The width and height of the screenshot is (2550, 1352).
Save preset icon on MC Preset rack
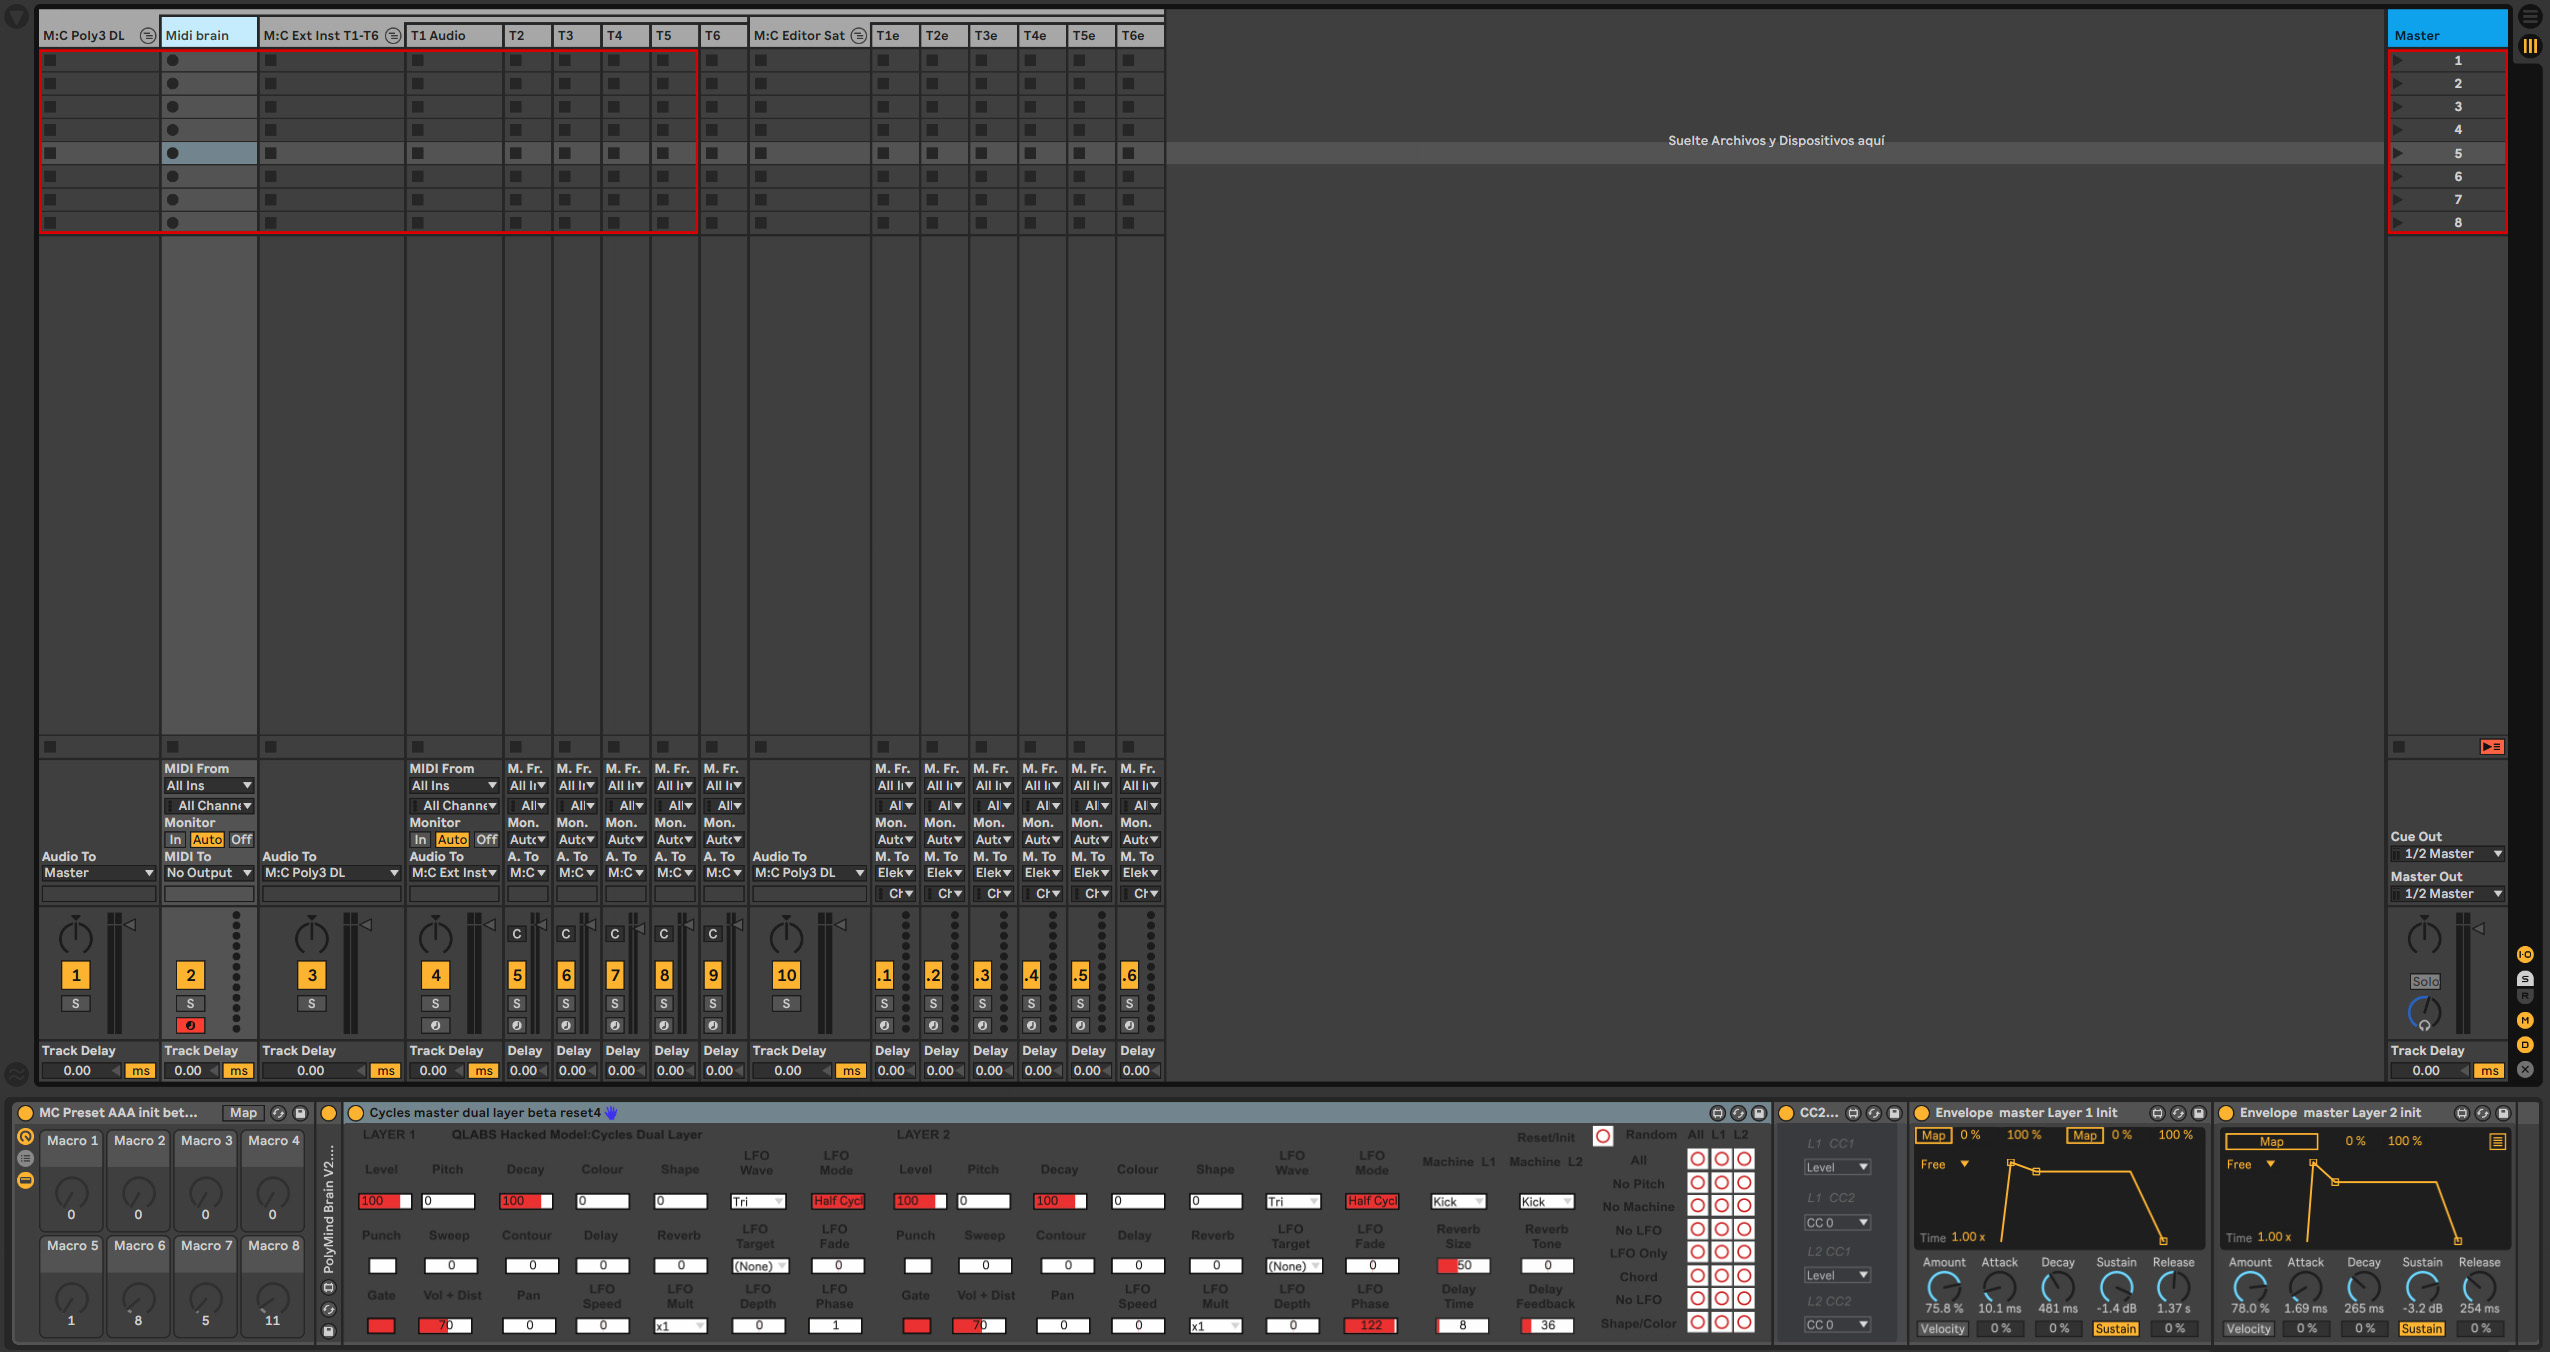coord(300,1113)
